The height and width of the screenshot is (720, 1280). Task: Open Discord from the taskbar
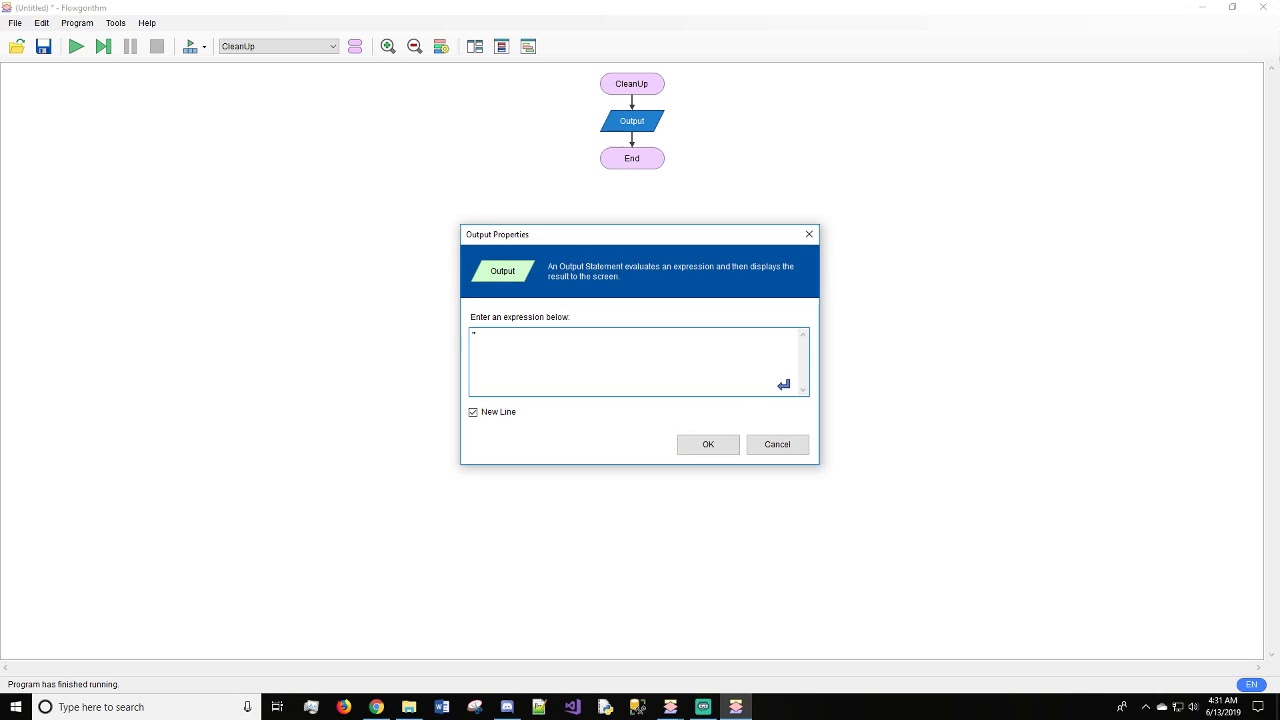tap(507, 707)
